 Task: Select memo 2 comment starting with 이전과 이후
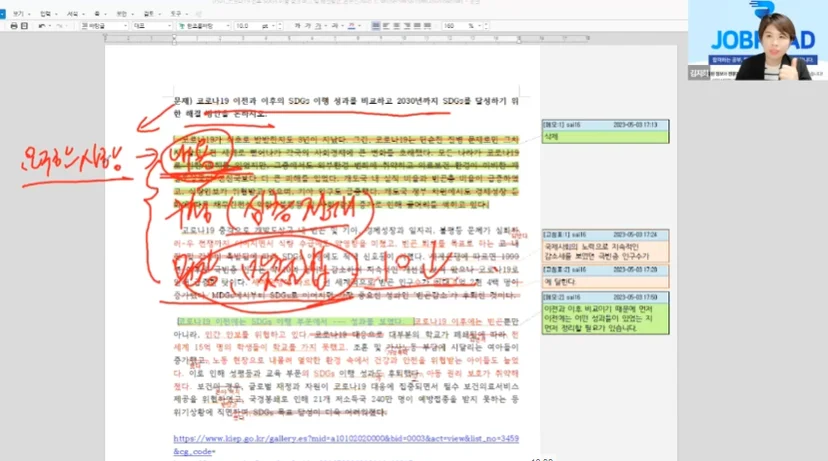[x=605, y=313]
